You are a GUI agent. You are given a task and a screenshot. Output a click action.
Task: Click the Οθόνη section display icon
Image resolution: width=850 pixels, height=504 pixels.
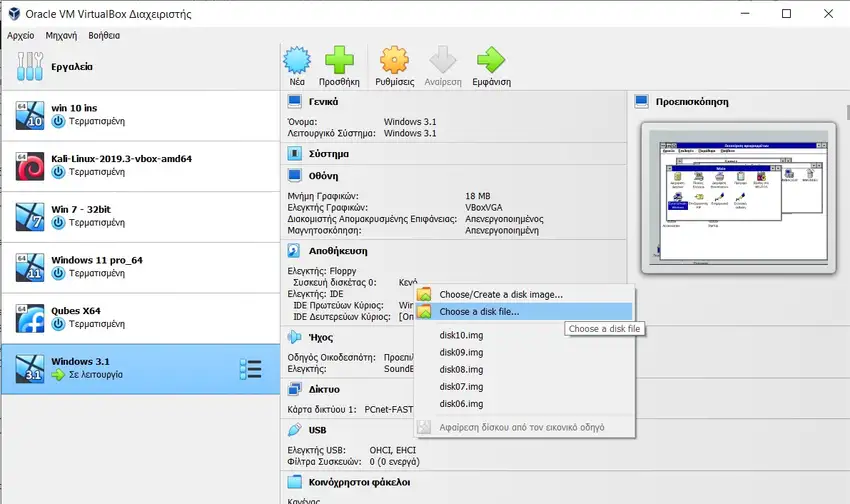coord(294,176)
